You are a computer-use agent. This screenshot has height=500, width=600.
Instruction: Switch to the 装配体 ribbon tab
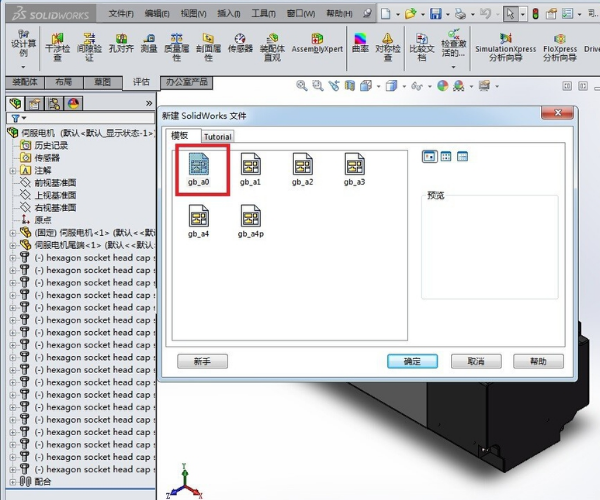pos(25,82)
